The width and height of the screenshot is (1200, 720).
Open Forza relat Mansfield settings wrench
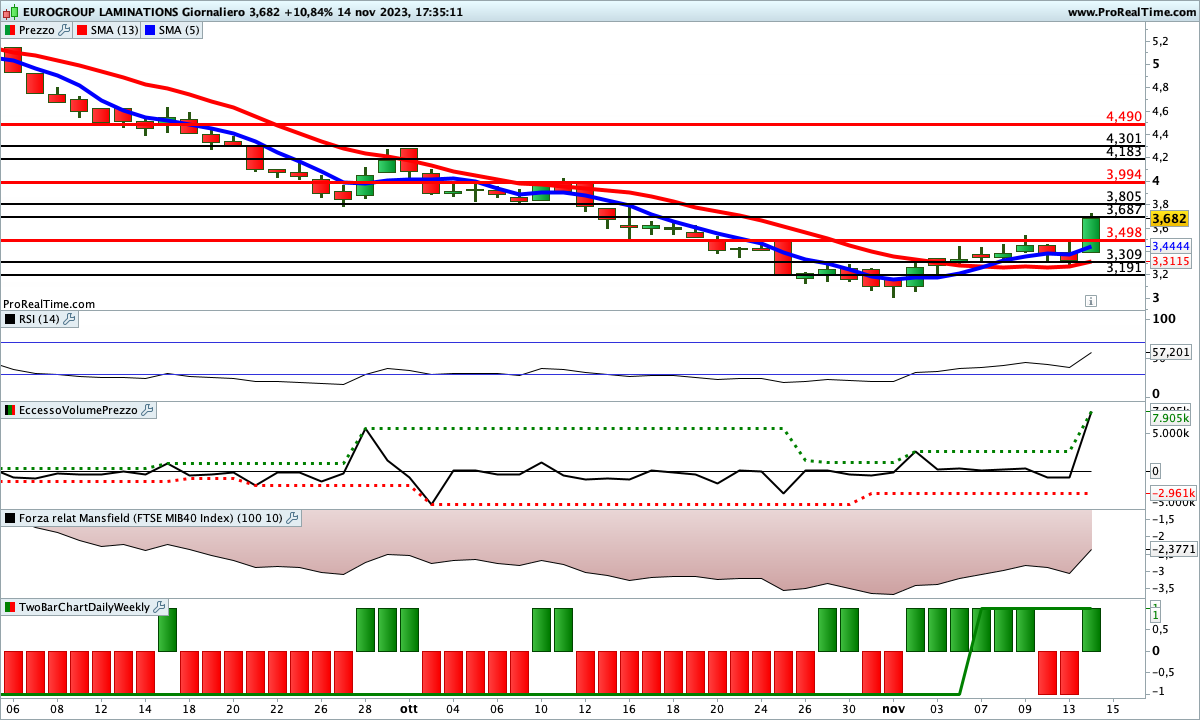point(292,518)
